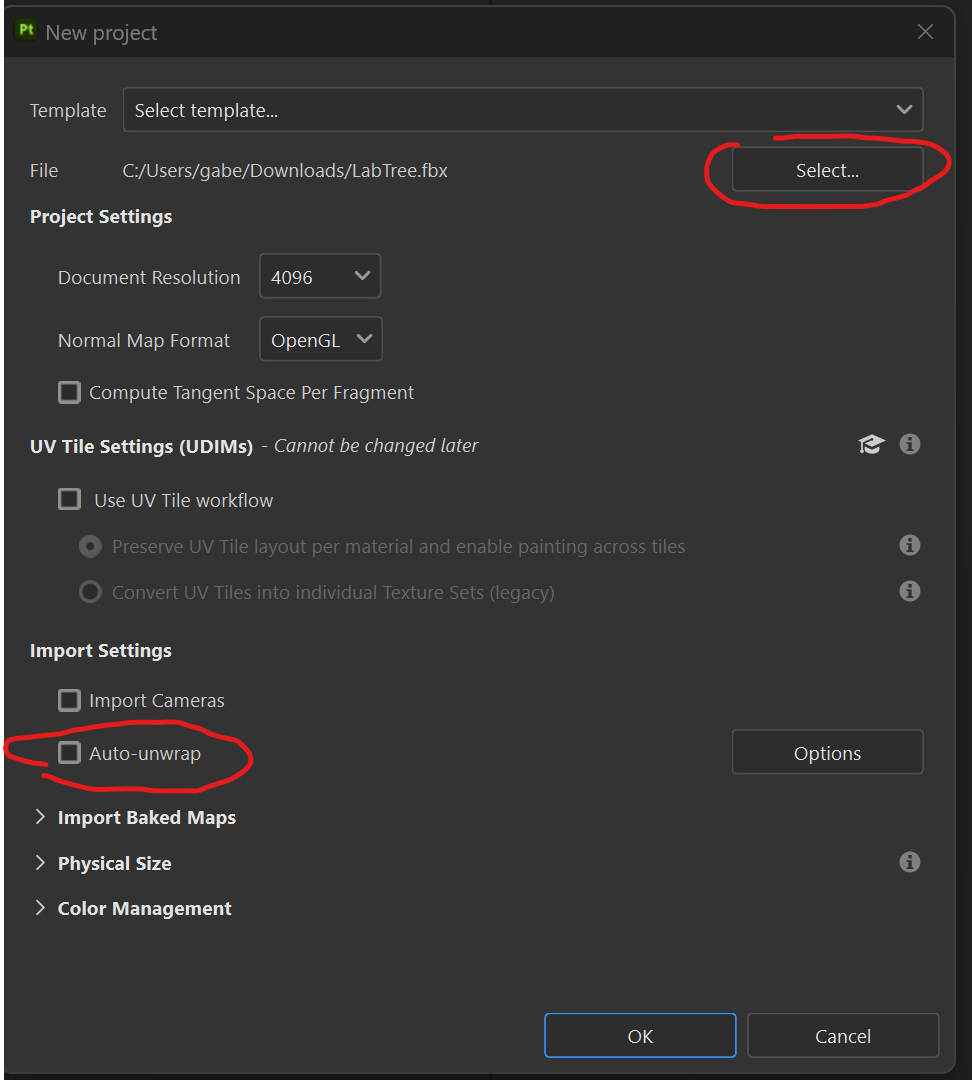Click the 'Cannot be changed later' note
The width and height of the screenshot is (972, 1080).
pyautogui.click(x=376, y=446)
